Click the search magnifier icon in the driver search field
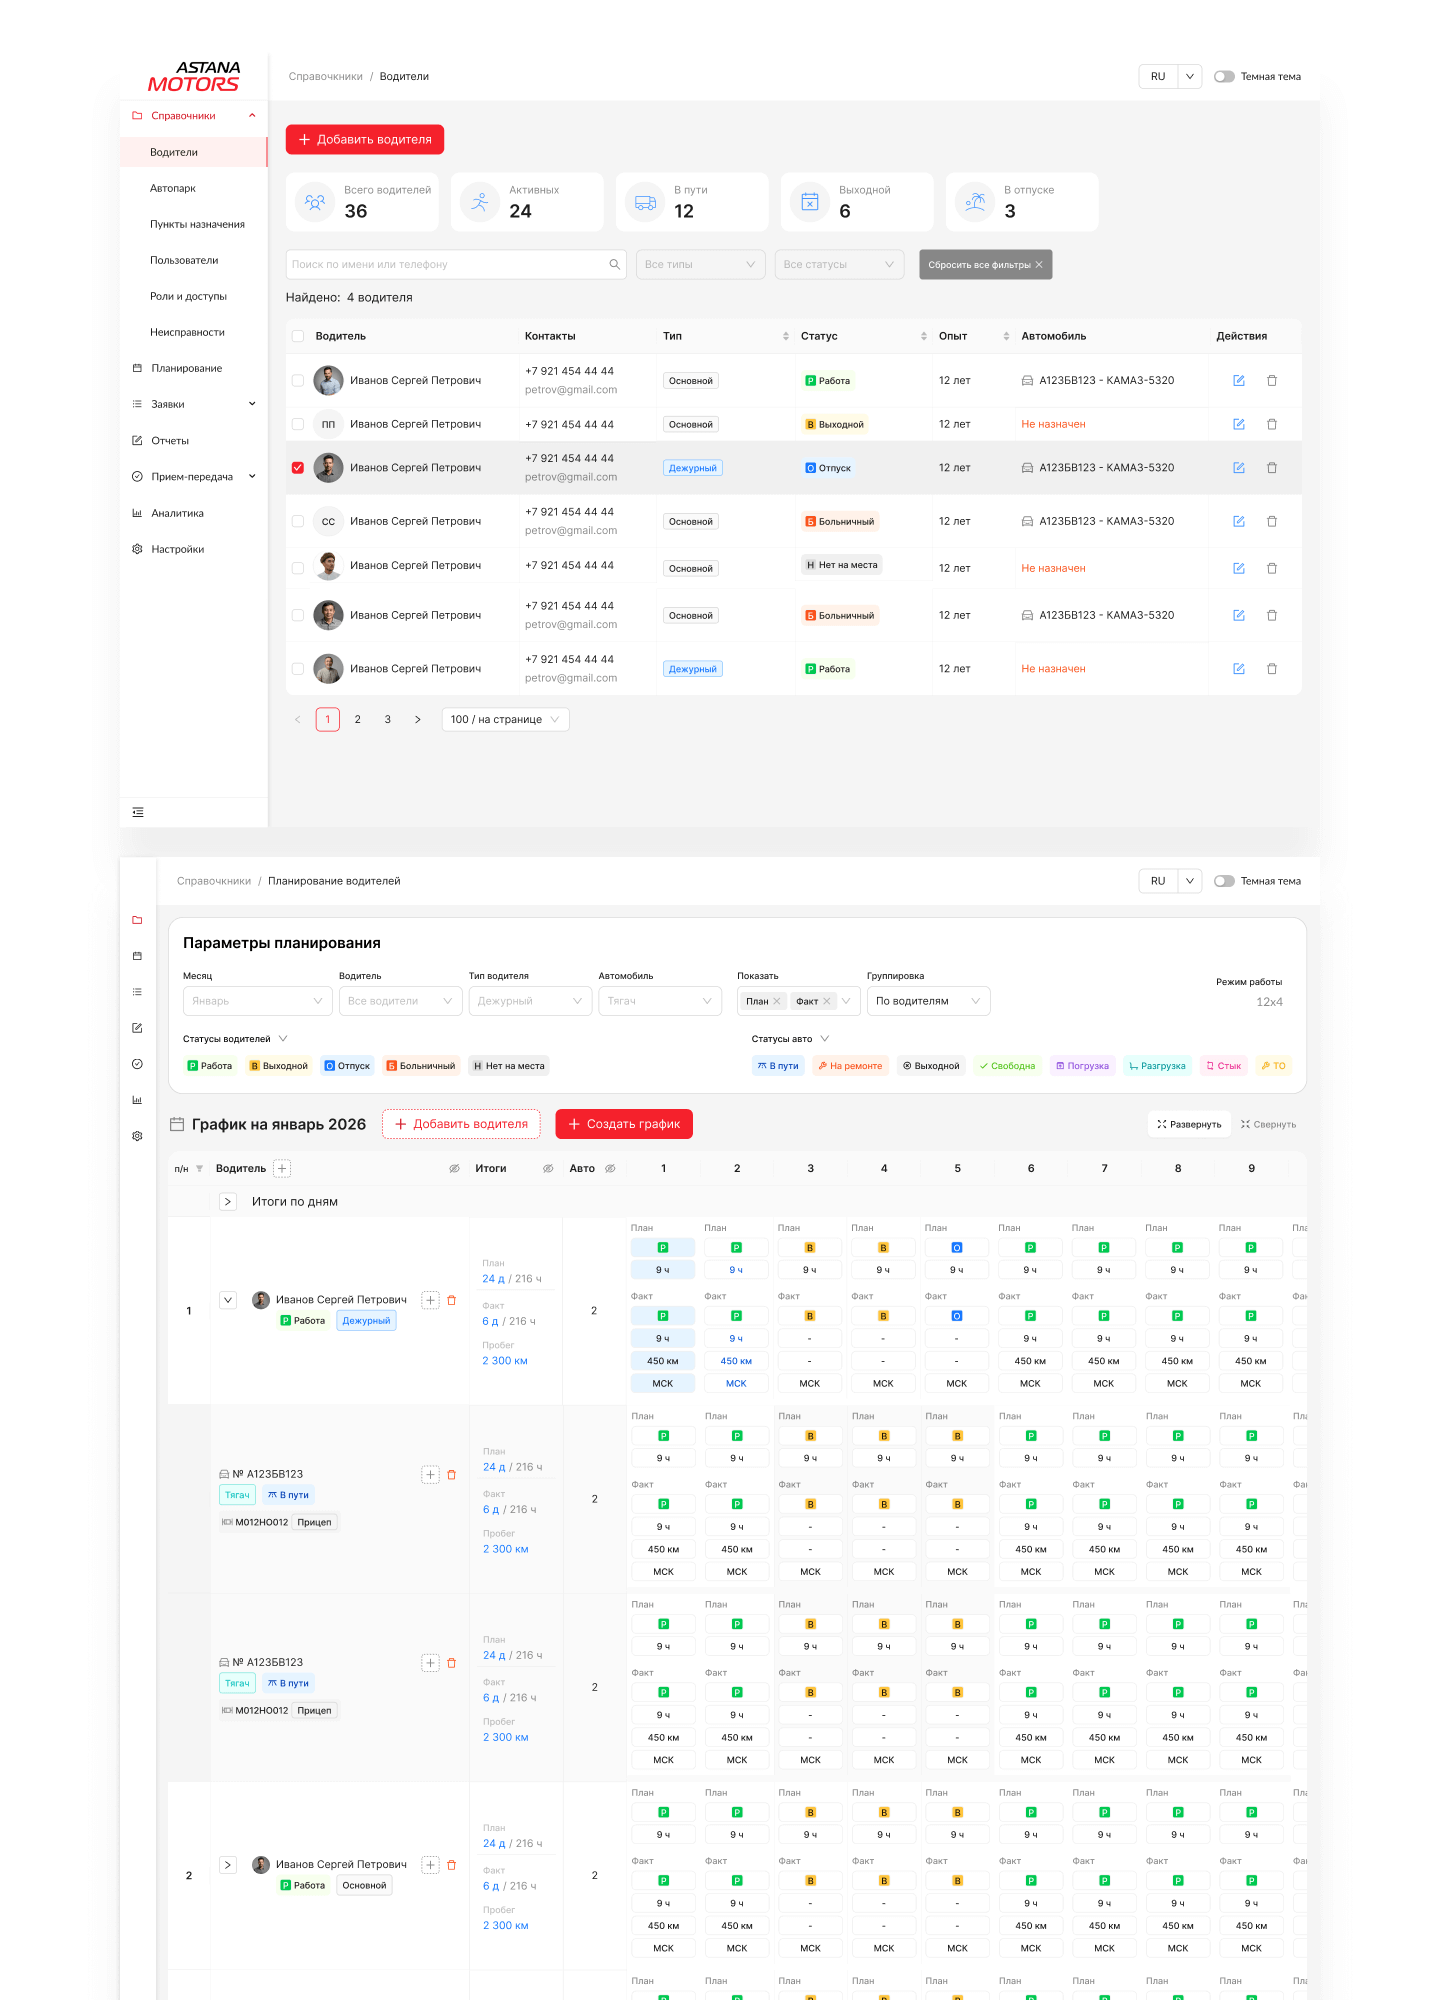Viewport: 1440px width, 2000px height. pos(614,264)
